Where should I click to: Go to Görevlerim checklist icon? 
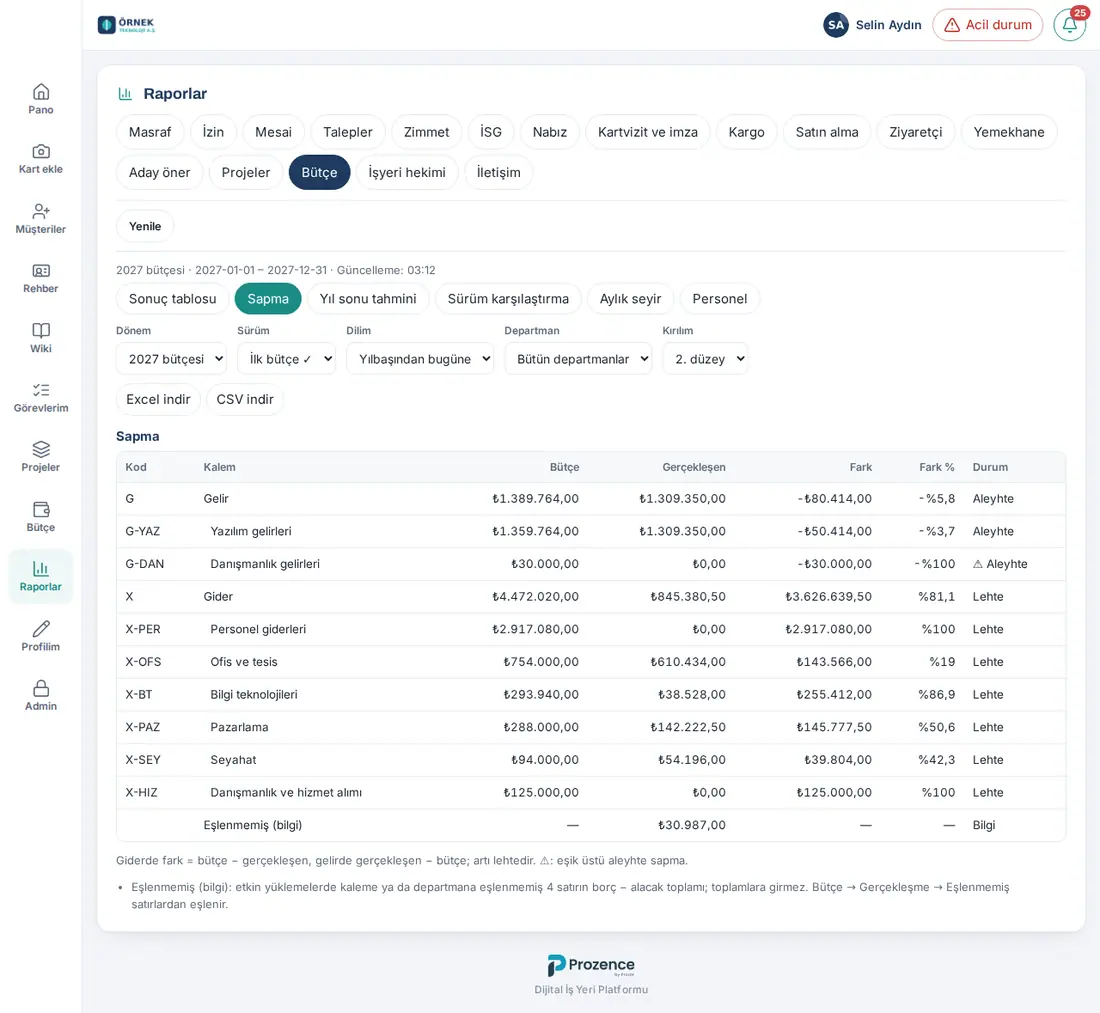[41, 390]
